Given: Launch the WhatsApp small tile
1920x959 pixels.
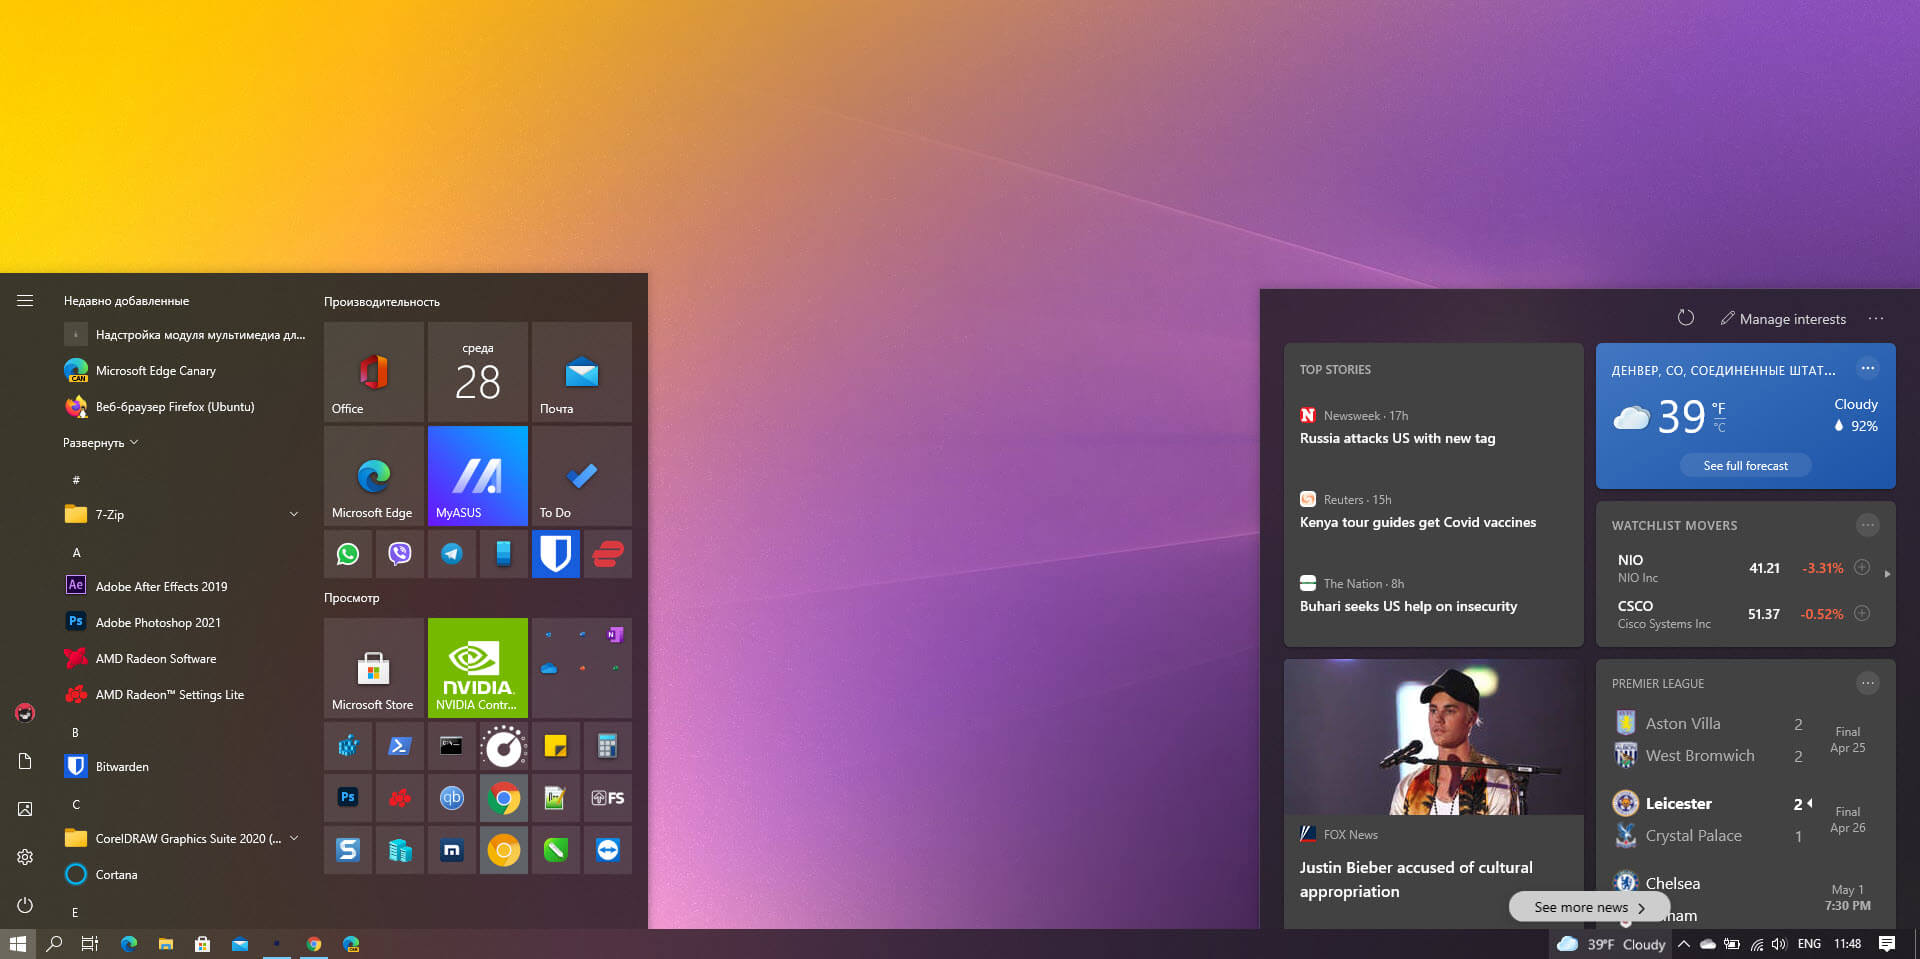Looking at the screenshot, I should (348, 554).
